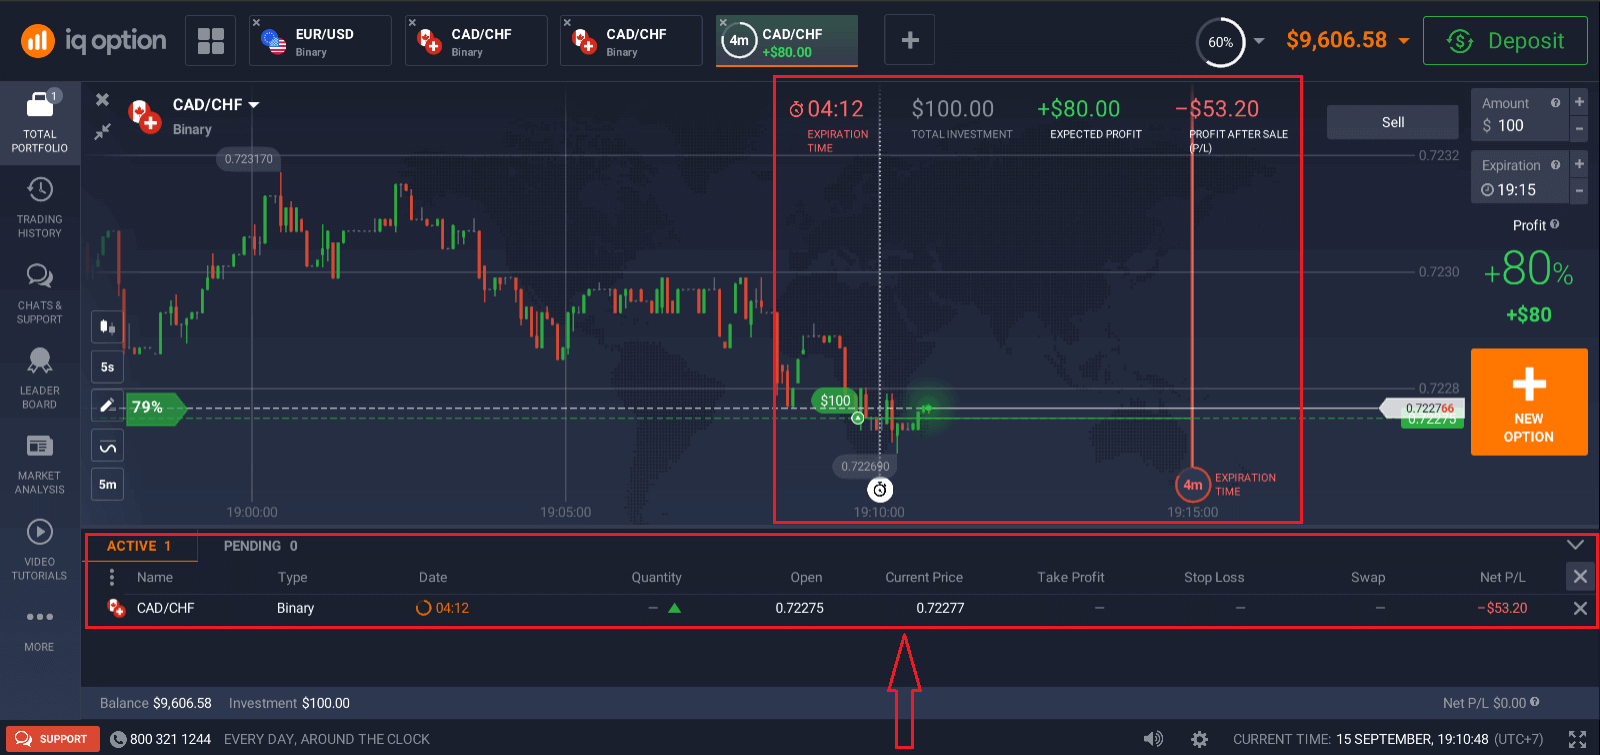Collapse the active positions panel
This screenshot has width=1600, height=755.
click(x=1575, y=545)
